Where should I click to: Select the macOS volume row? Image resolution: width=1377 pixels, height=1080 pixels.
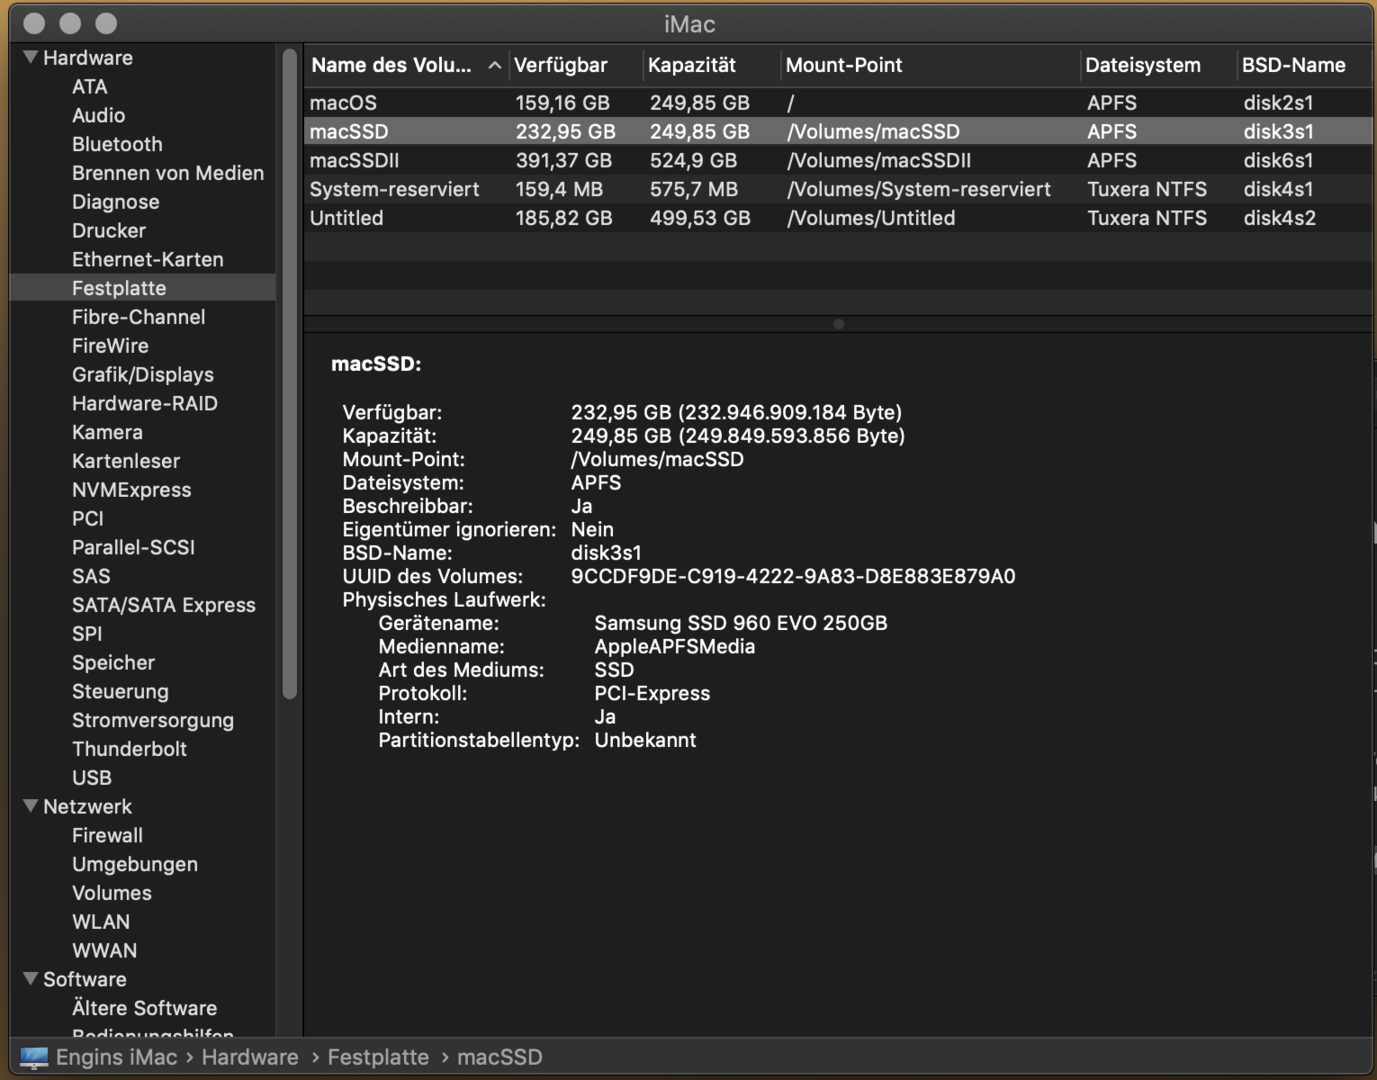click(343, 103)
